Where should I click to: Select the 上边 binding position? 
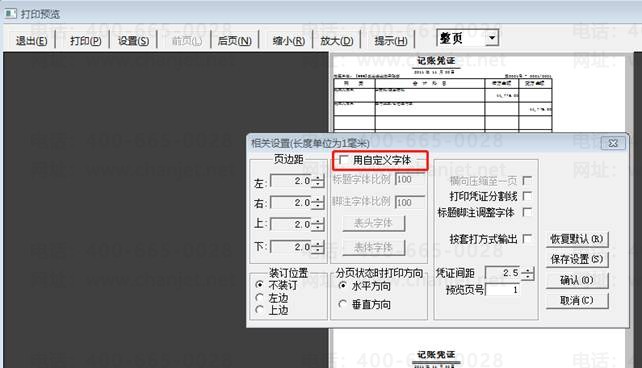tap(259, 310)
